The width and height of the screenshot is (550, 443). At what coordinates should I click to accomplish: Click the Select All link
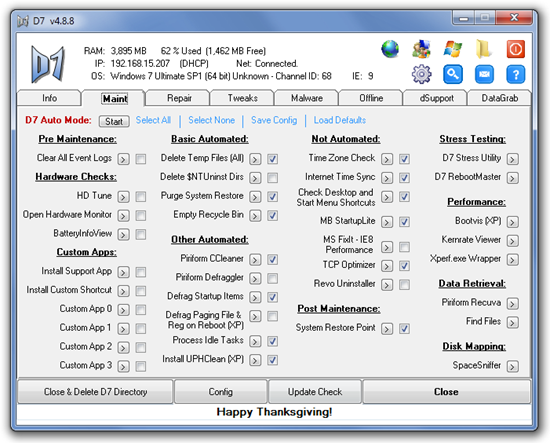153,120
